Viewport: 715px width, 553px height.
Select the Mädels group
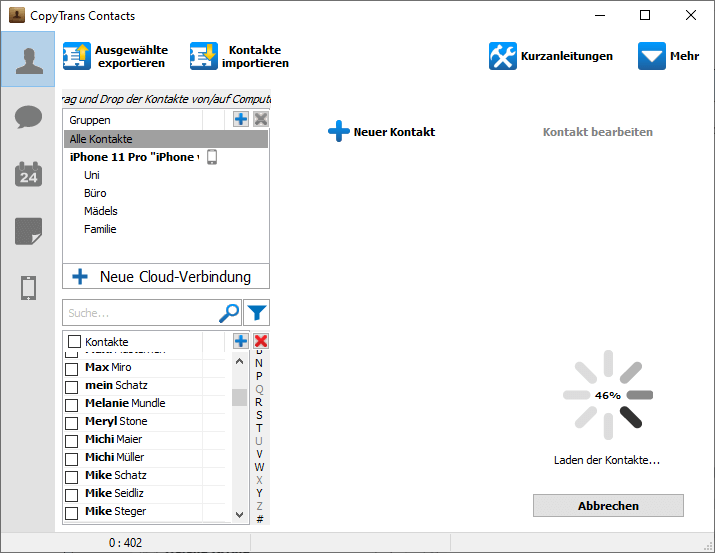tap(101, 211)
